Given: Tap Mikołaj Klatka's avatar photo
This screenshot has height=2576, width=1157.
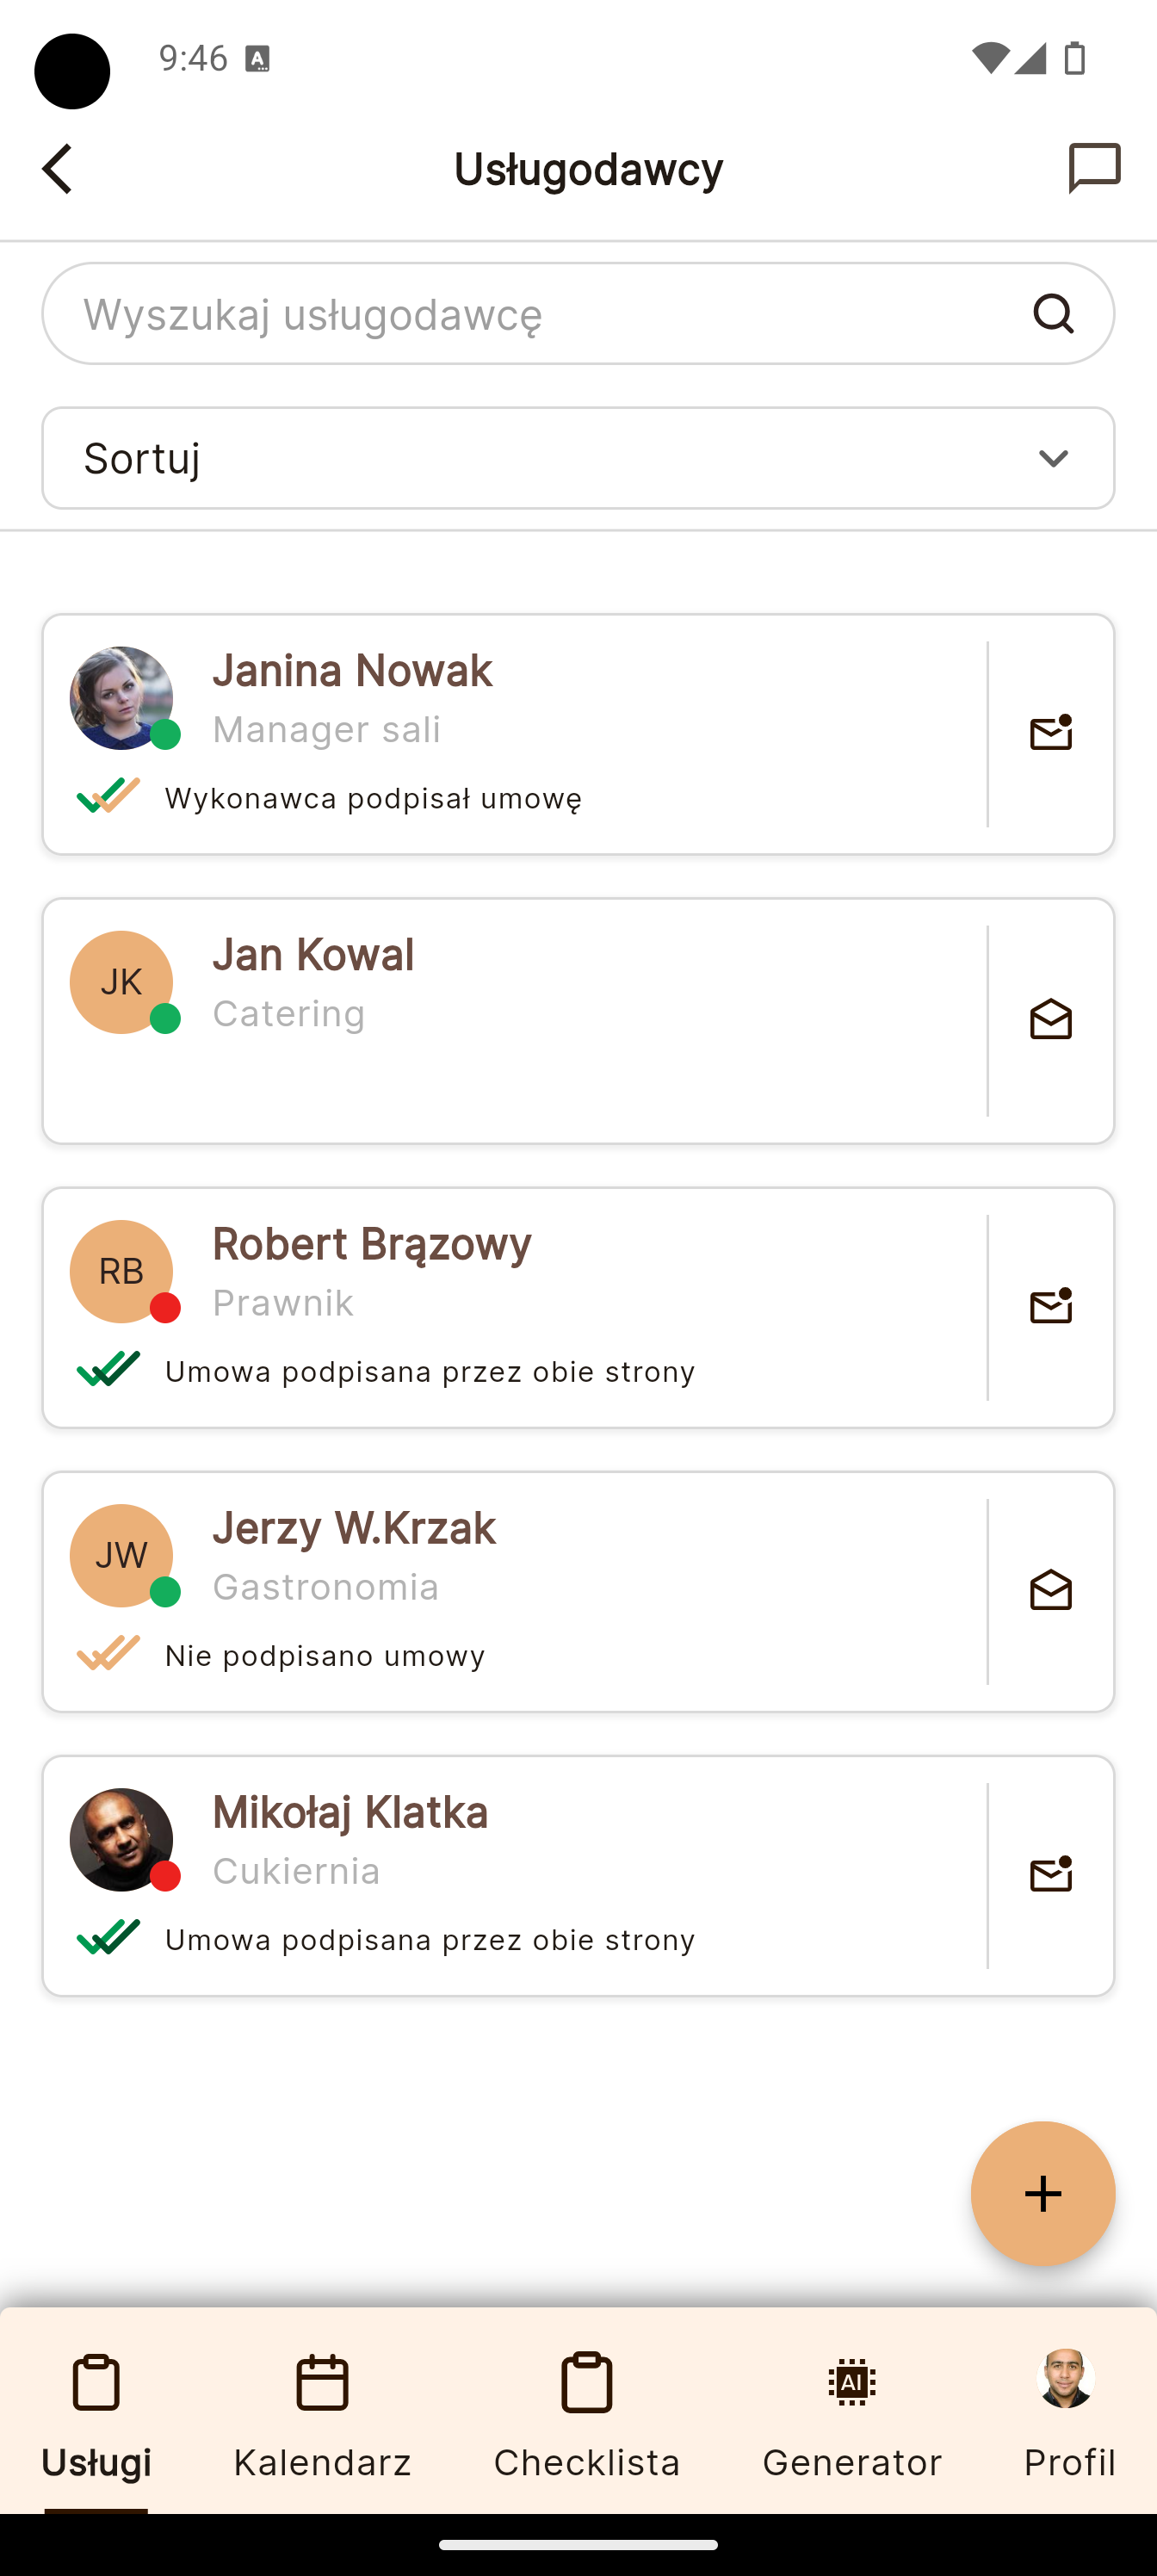Looking at the screenshot, I should click(121, 1840).
